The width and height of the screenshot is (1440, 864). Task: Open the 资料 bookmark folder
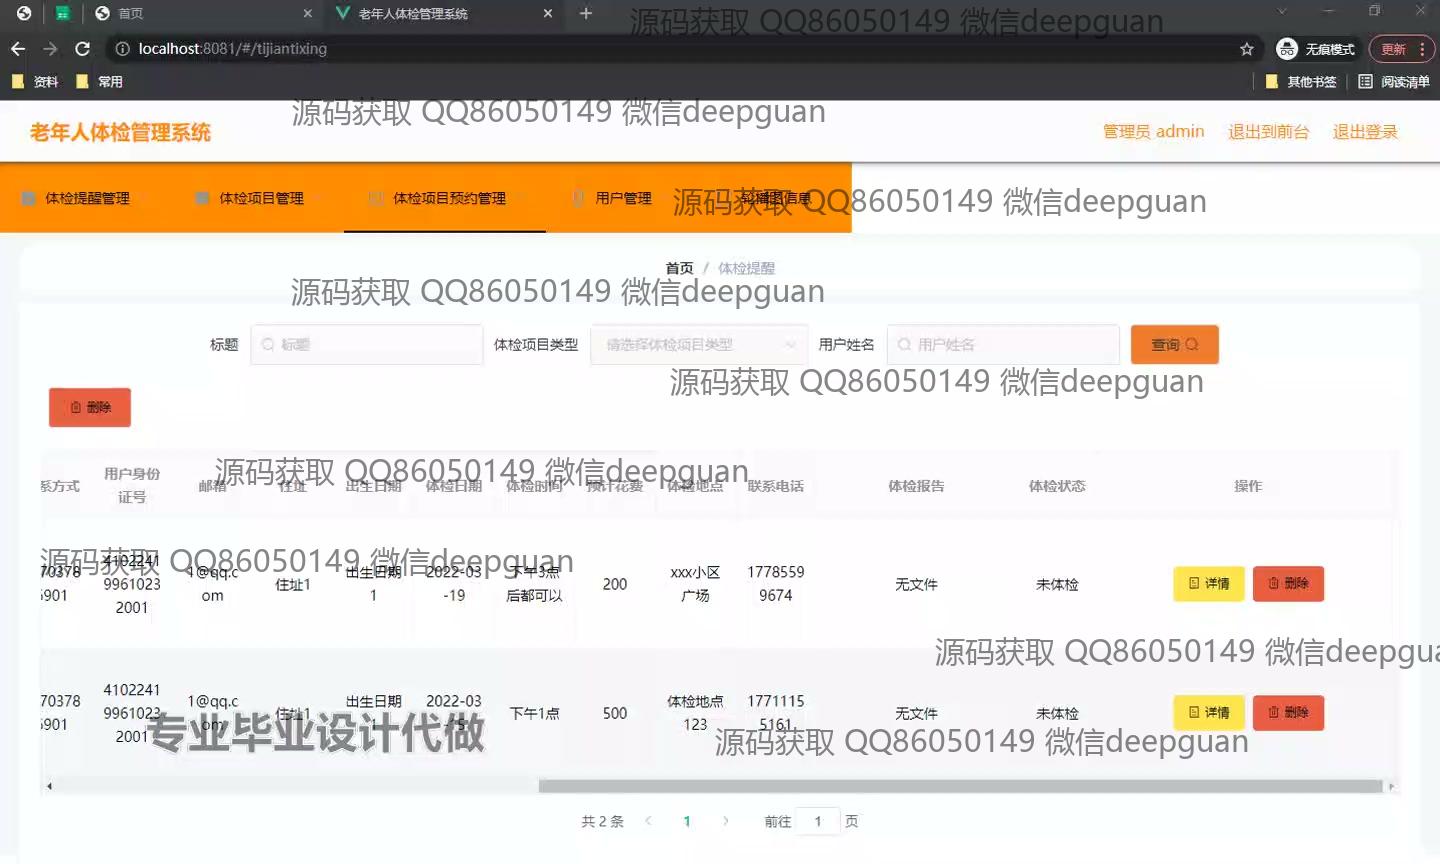pyautogui.click(x=36, y=82)
